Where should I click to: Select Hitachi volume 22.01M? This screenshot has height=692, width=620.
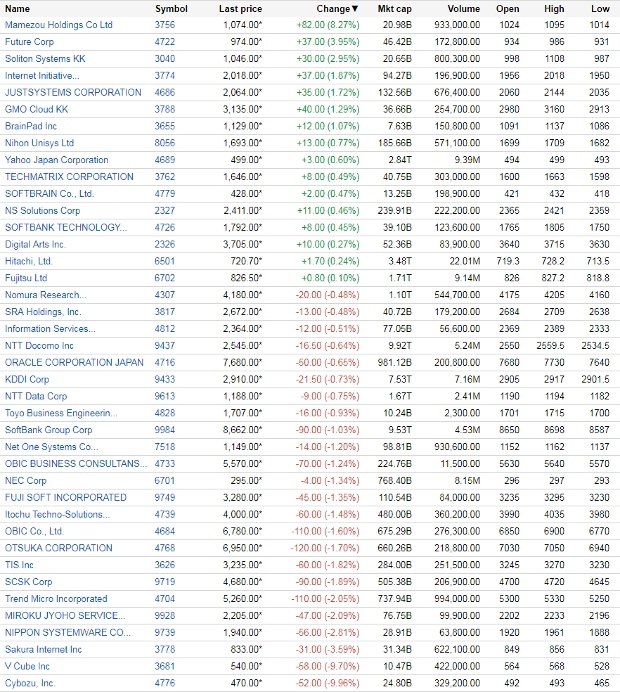(x=465, y=261)
